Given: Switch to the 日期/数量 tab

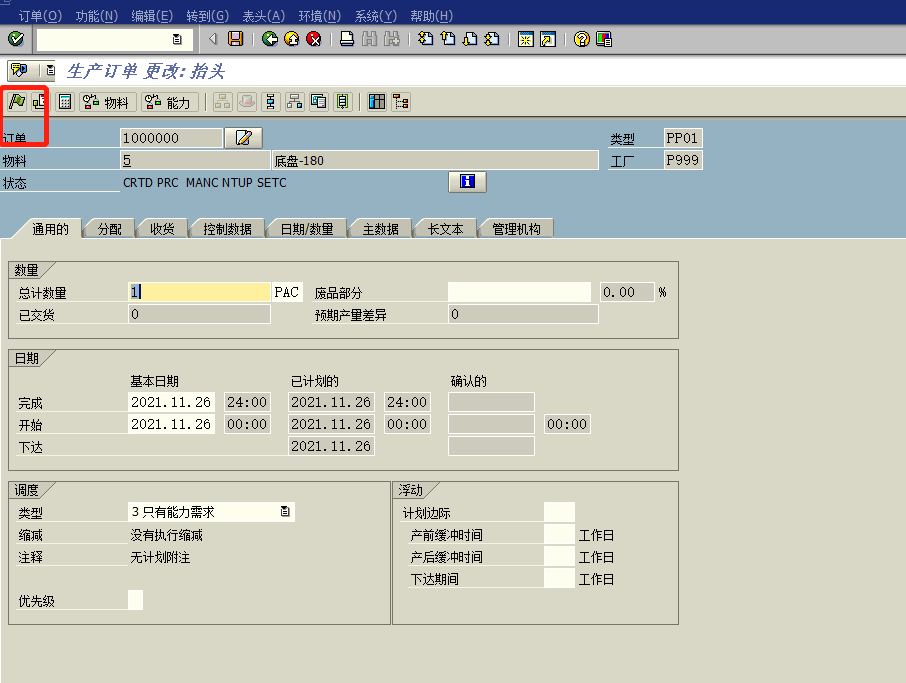Looking at the screenshot, I should coord(307,229).
